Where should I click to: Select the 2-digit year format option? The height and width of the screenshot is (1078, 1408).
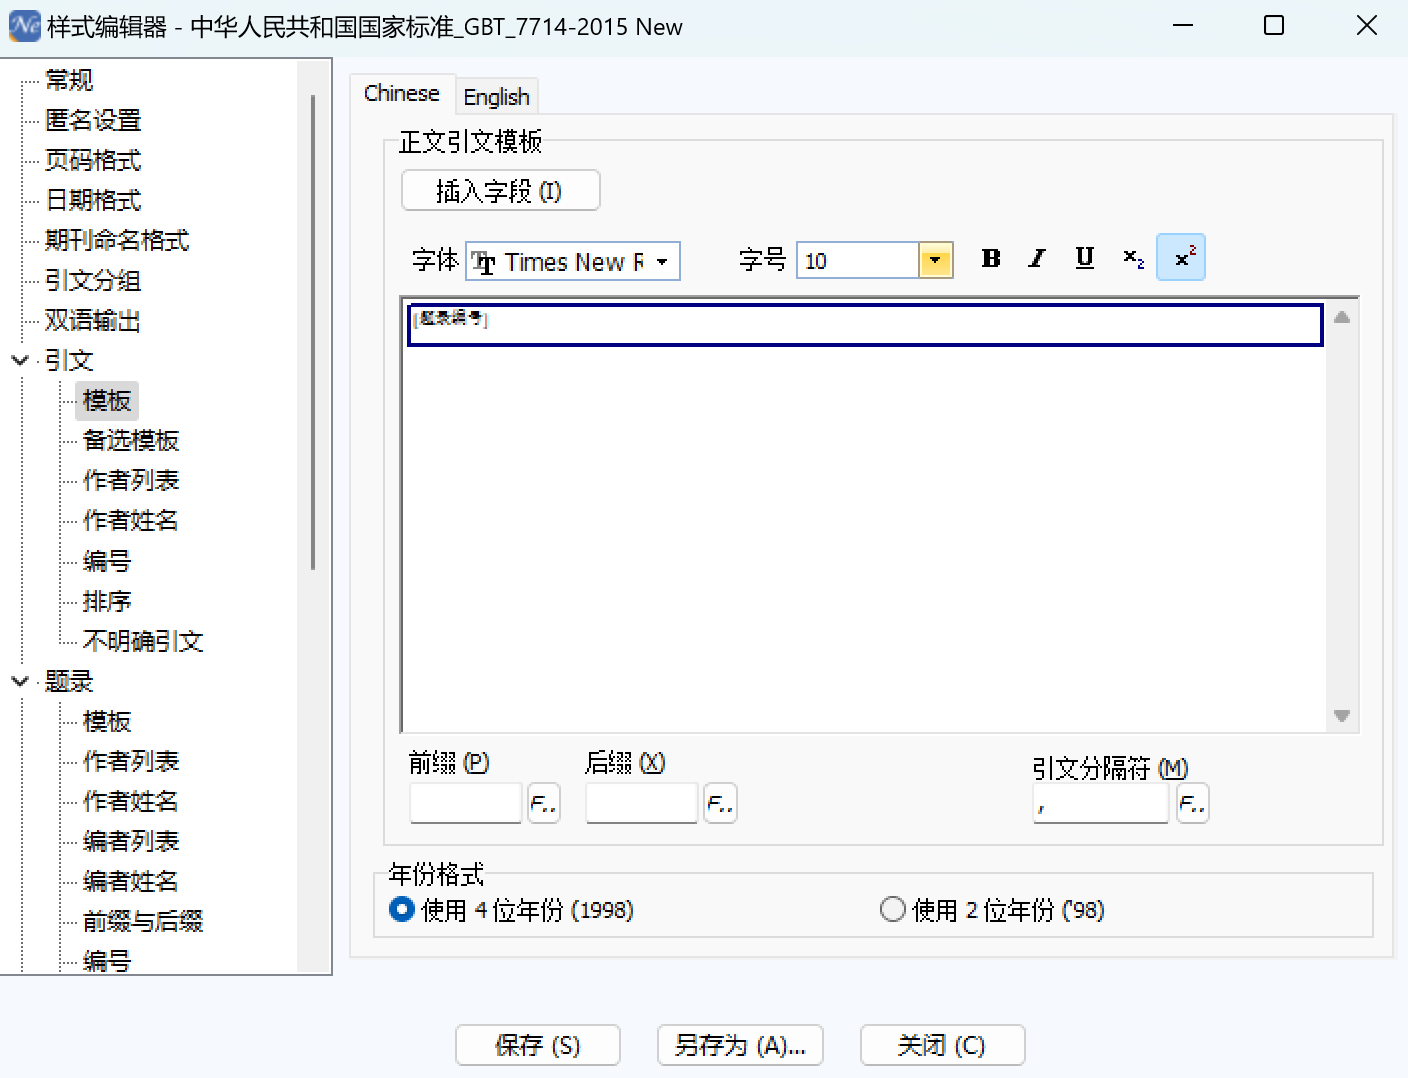click(x=892, y=909)
